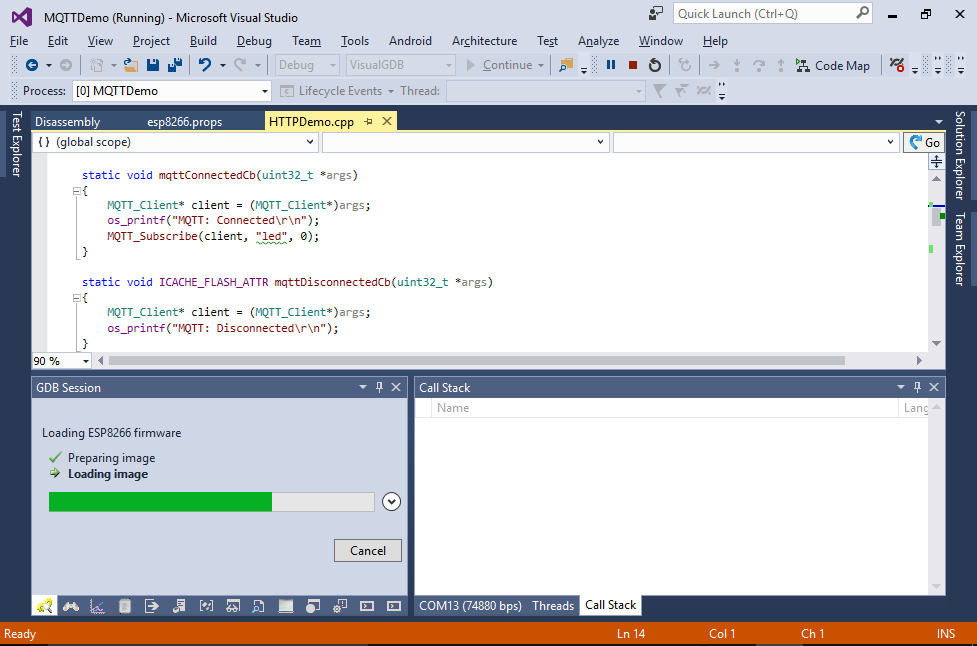Click the Step Out icon
Image resolution: width=977 pixels, height=646 pixels.
point(781,65)
